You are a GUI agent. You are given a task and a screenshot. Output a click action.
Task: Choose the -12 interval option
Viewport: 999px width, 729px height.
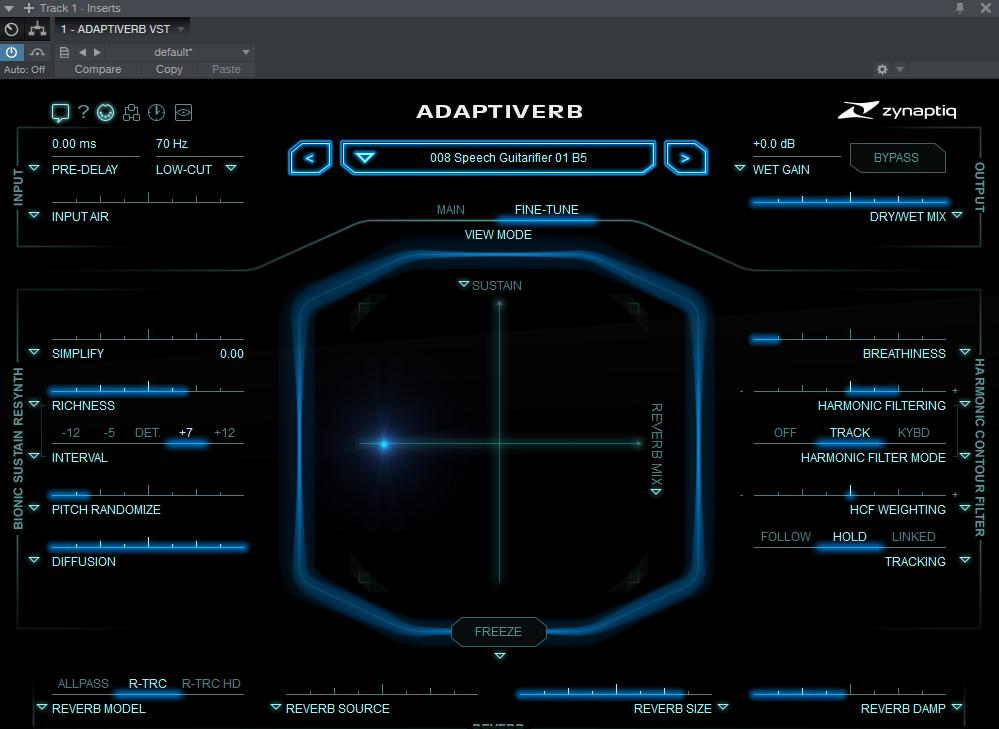71,433
